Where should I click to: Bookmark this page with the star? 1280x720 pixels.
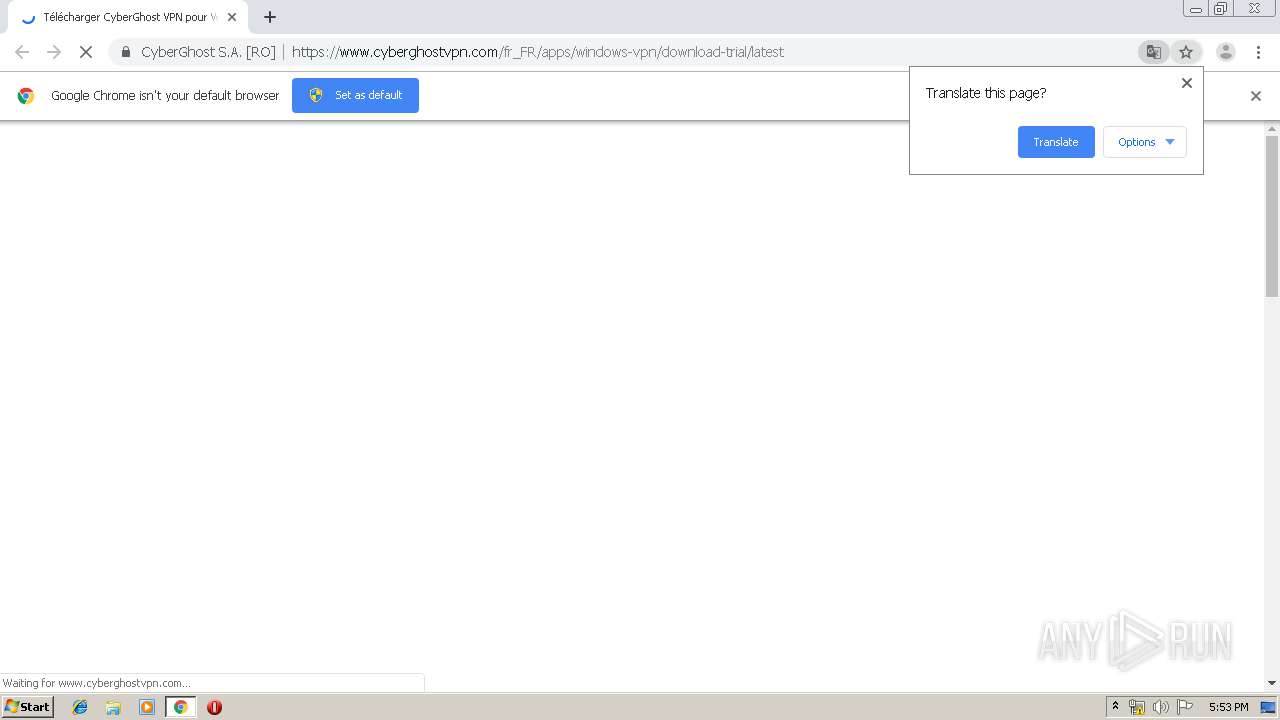click(1186, 52)
